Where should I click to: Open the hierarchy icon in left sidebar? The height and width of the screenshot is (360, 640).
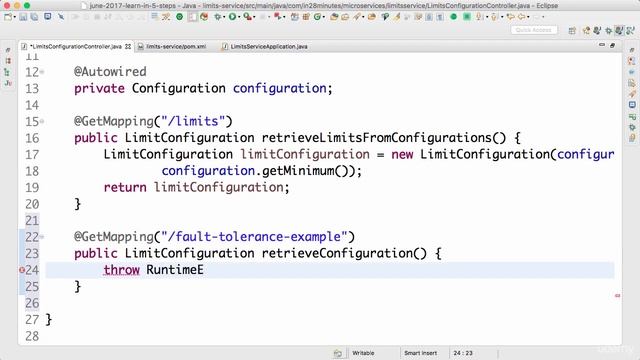click(7, 72)
